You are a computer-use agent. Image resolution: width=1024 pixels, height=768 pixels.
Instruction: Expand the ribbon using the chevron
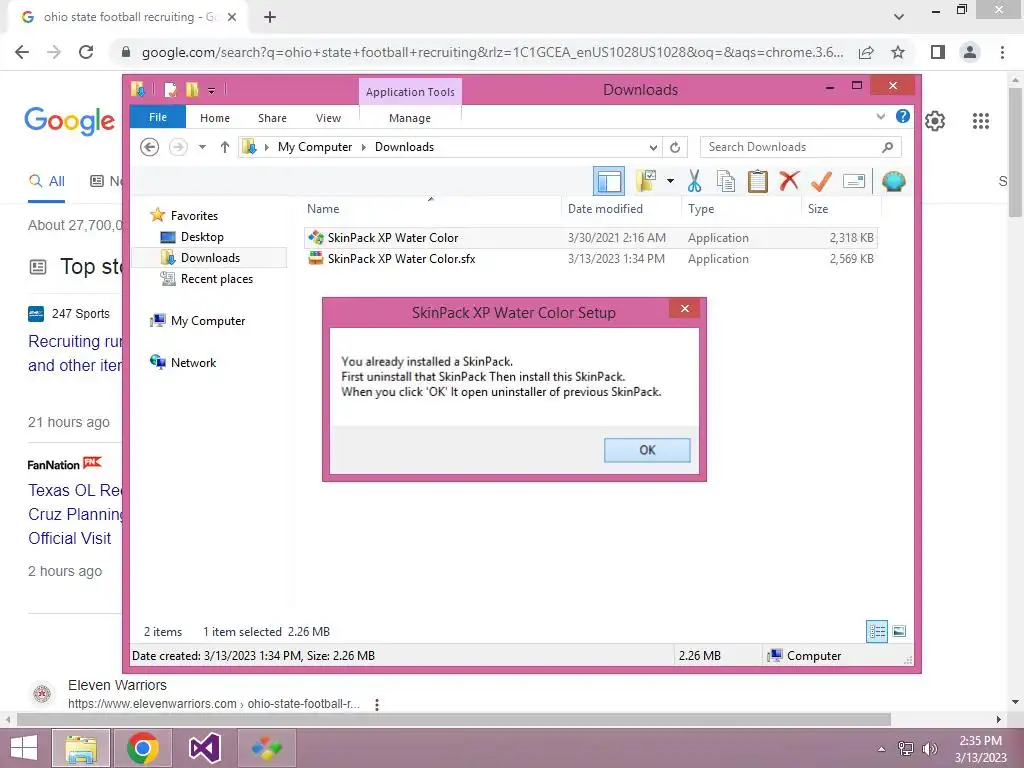[880, 116]
